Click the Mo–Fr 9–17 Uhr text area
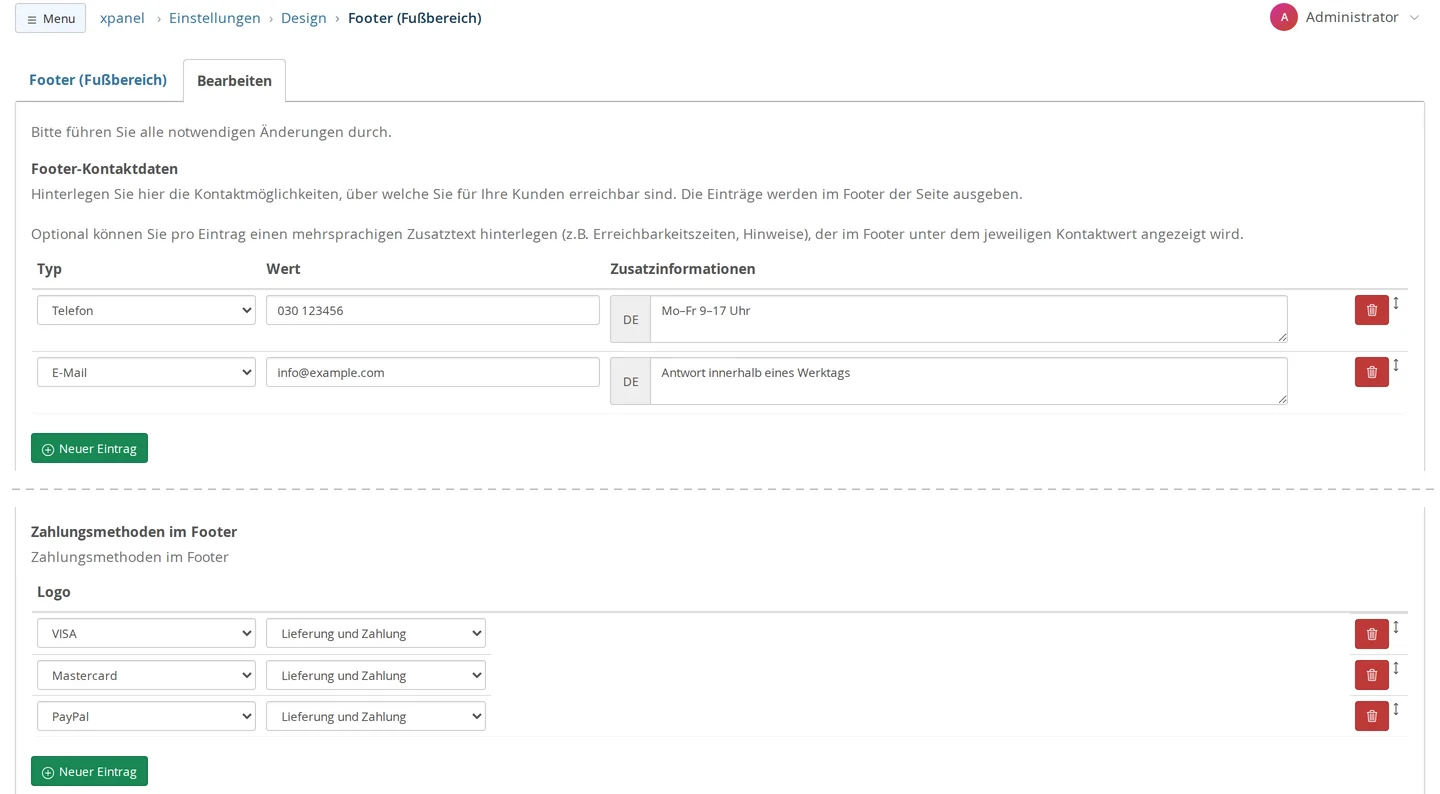 [969, 319]
